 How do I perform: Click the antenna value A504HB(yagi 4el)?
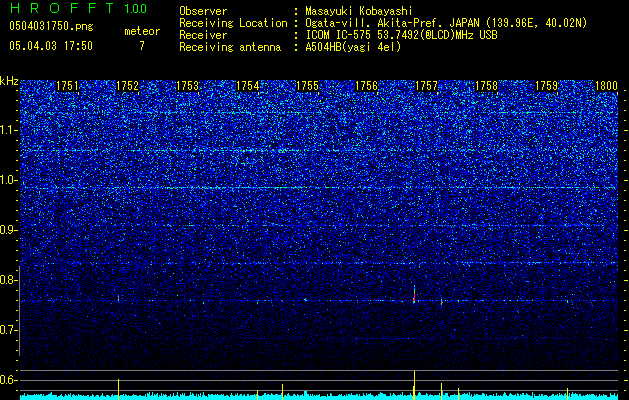tap(353, 47)
